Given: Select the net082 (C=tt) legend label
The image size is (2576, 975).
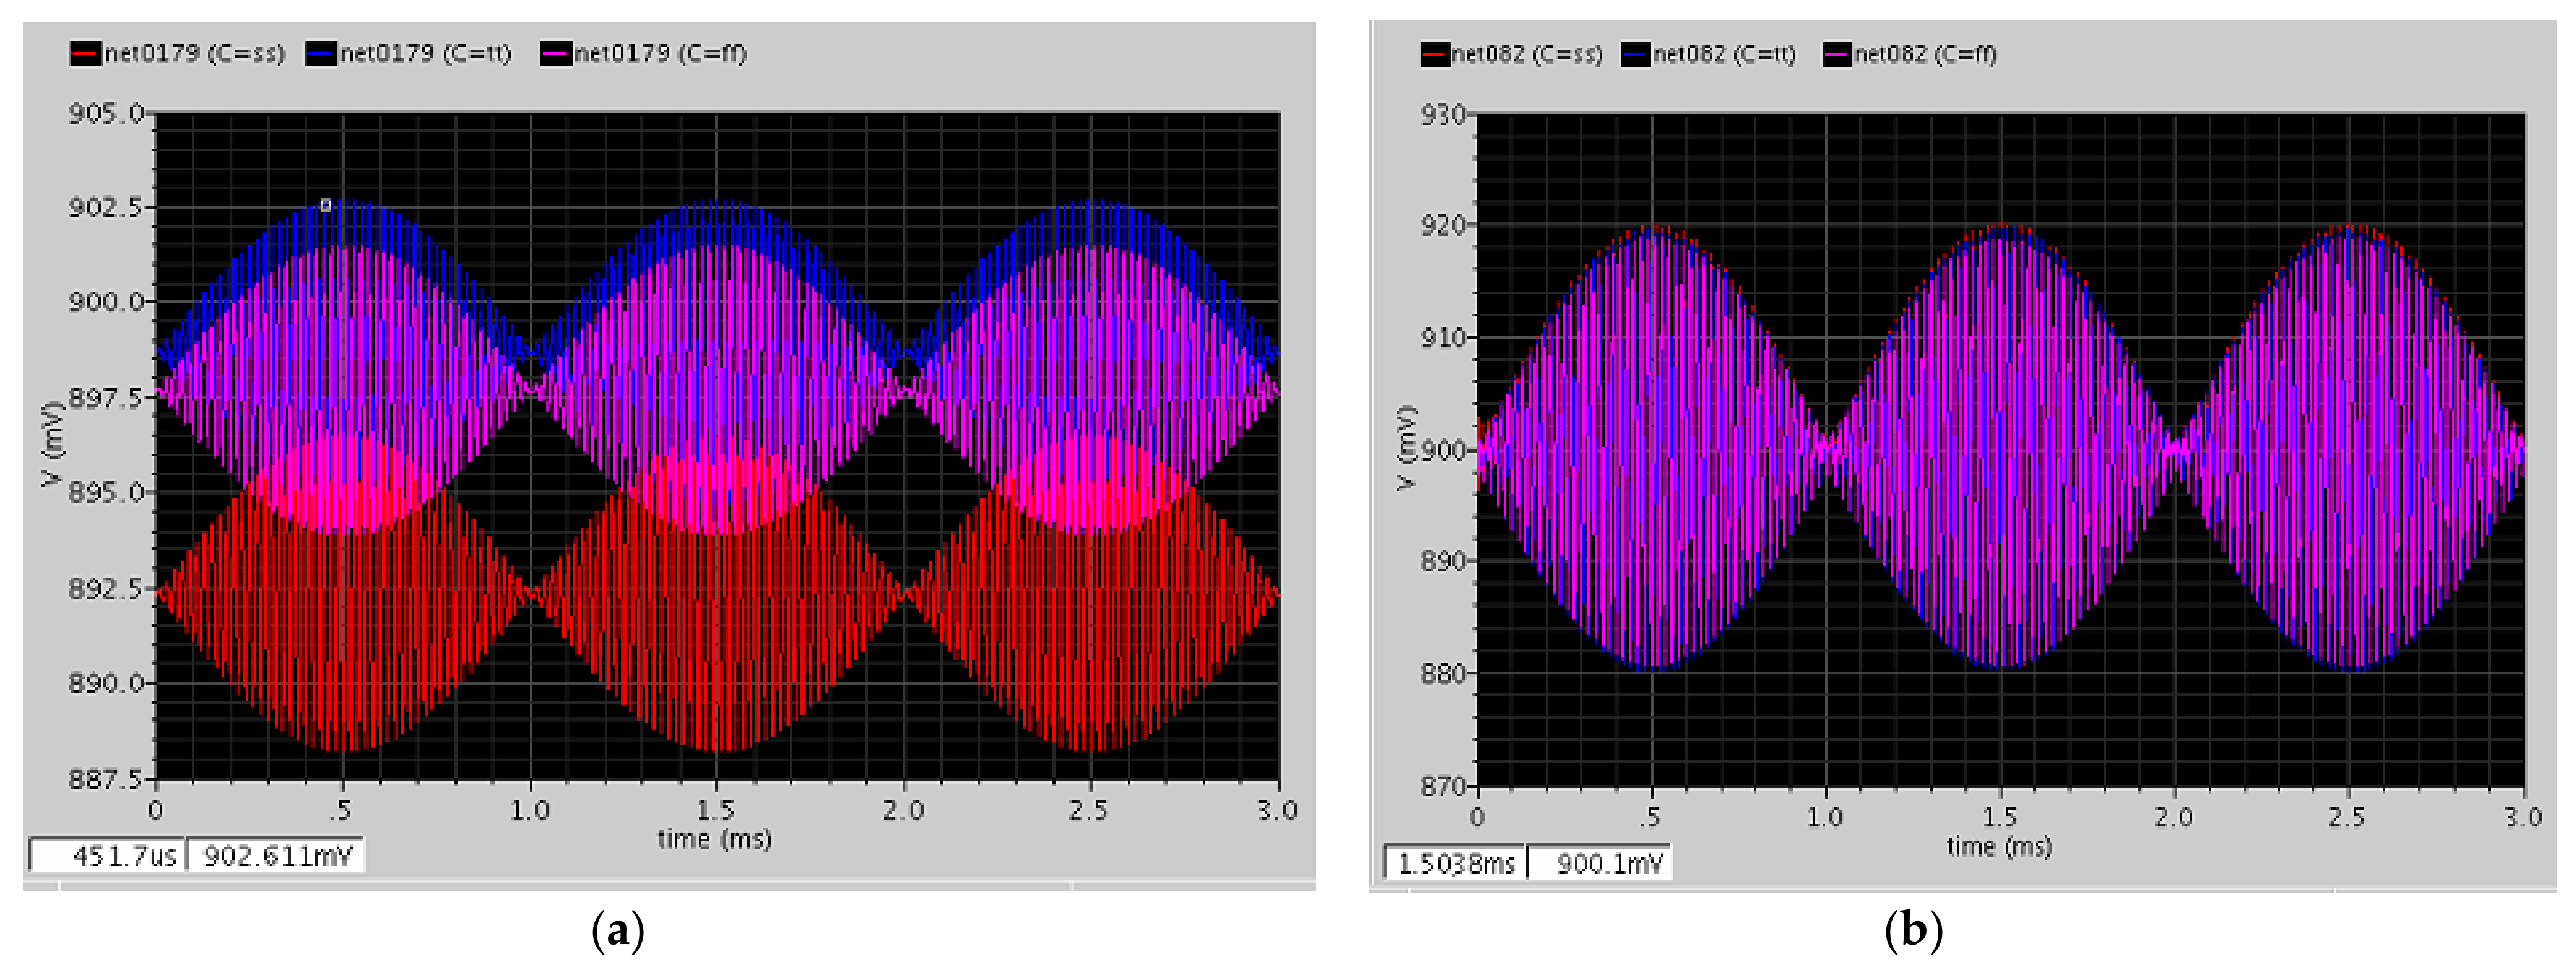Looking at the screenshot, I should point(1724,55).
